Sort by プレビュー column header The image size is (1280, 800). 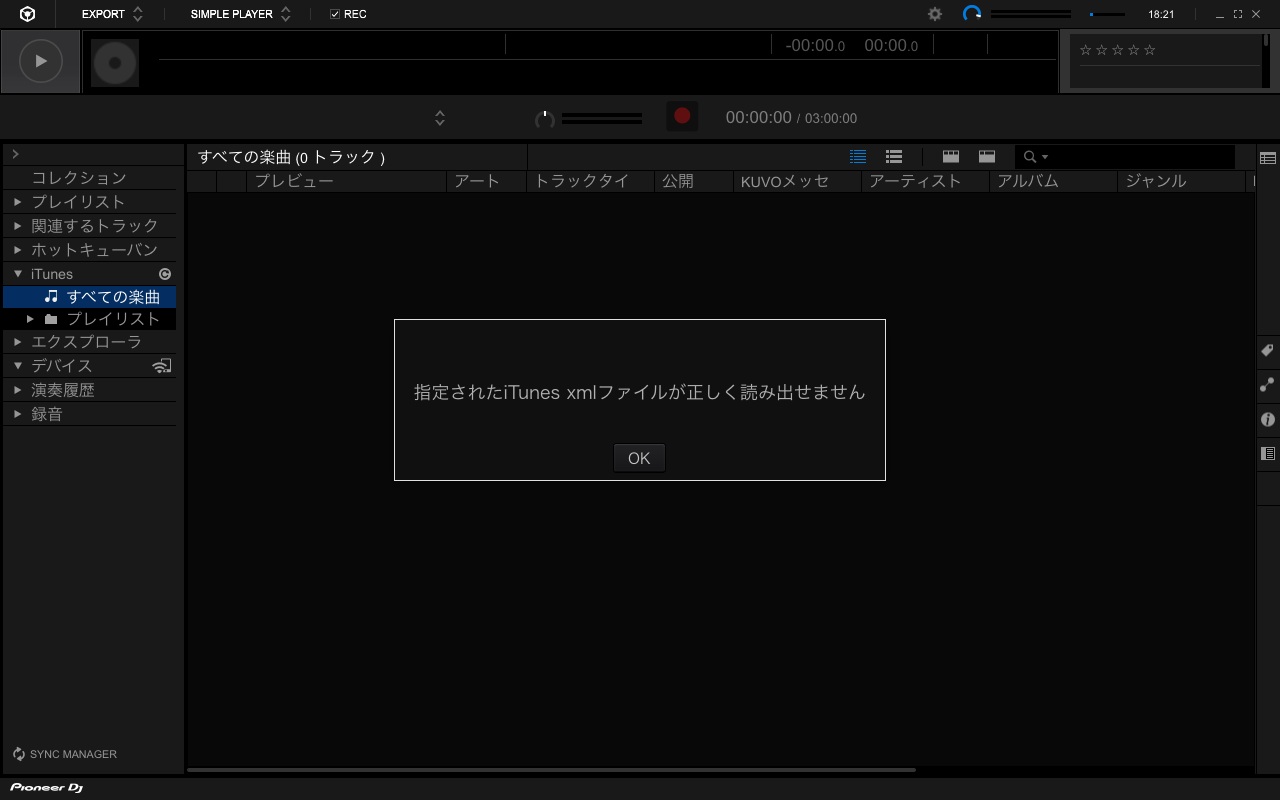click(x=346, y=181)
